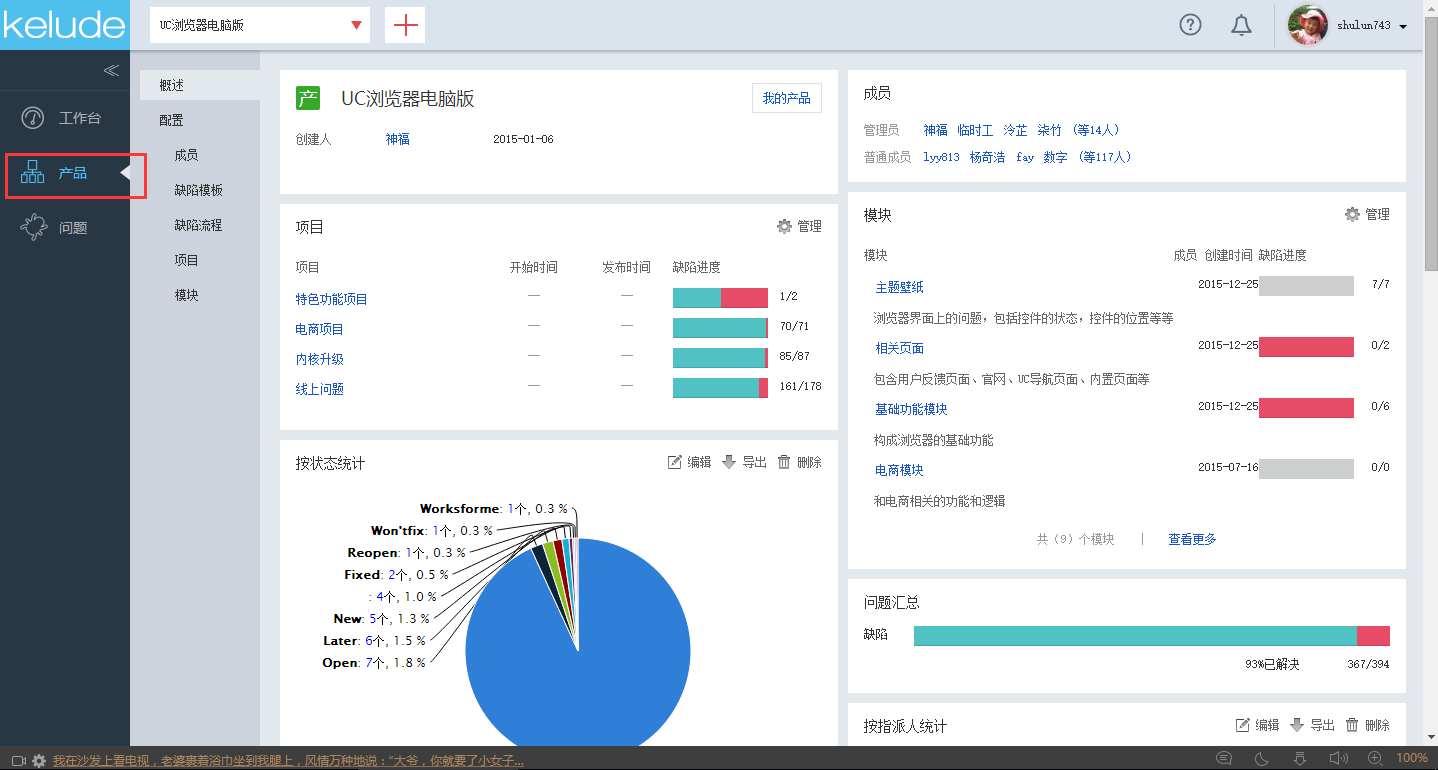1438x770 pixels.
Task: Click the 367/394 defect count
Action: (1368, 664)
